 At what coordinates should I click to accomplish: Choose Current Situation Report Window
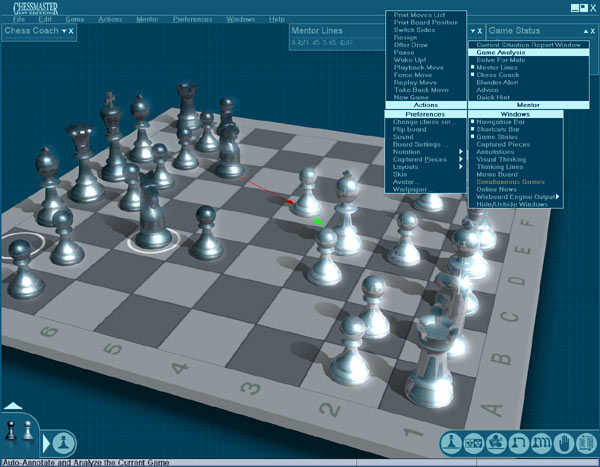coord(528,45)
